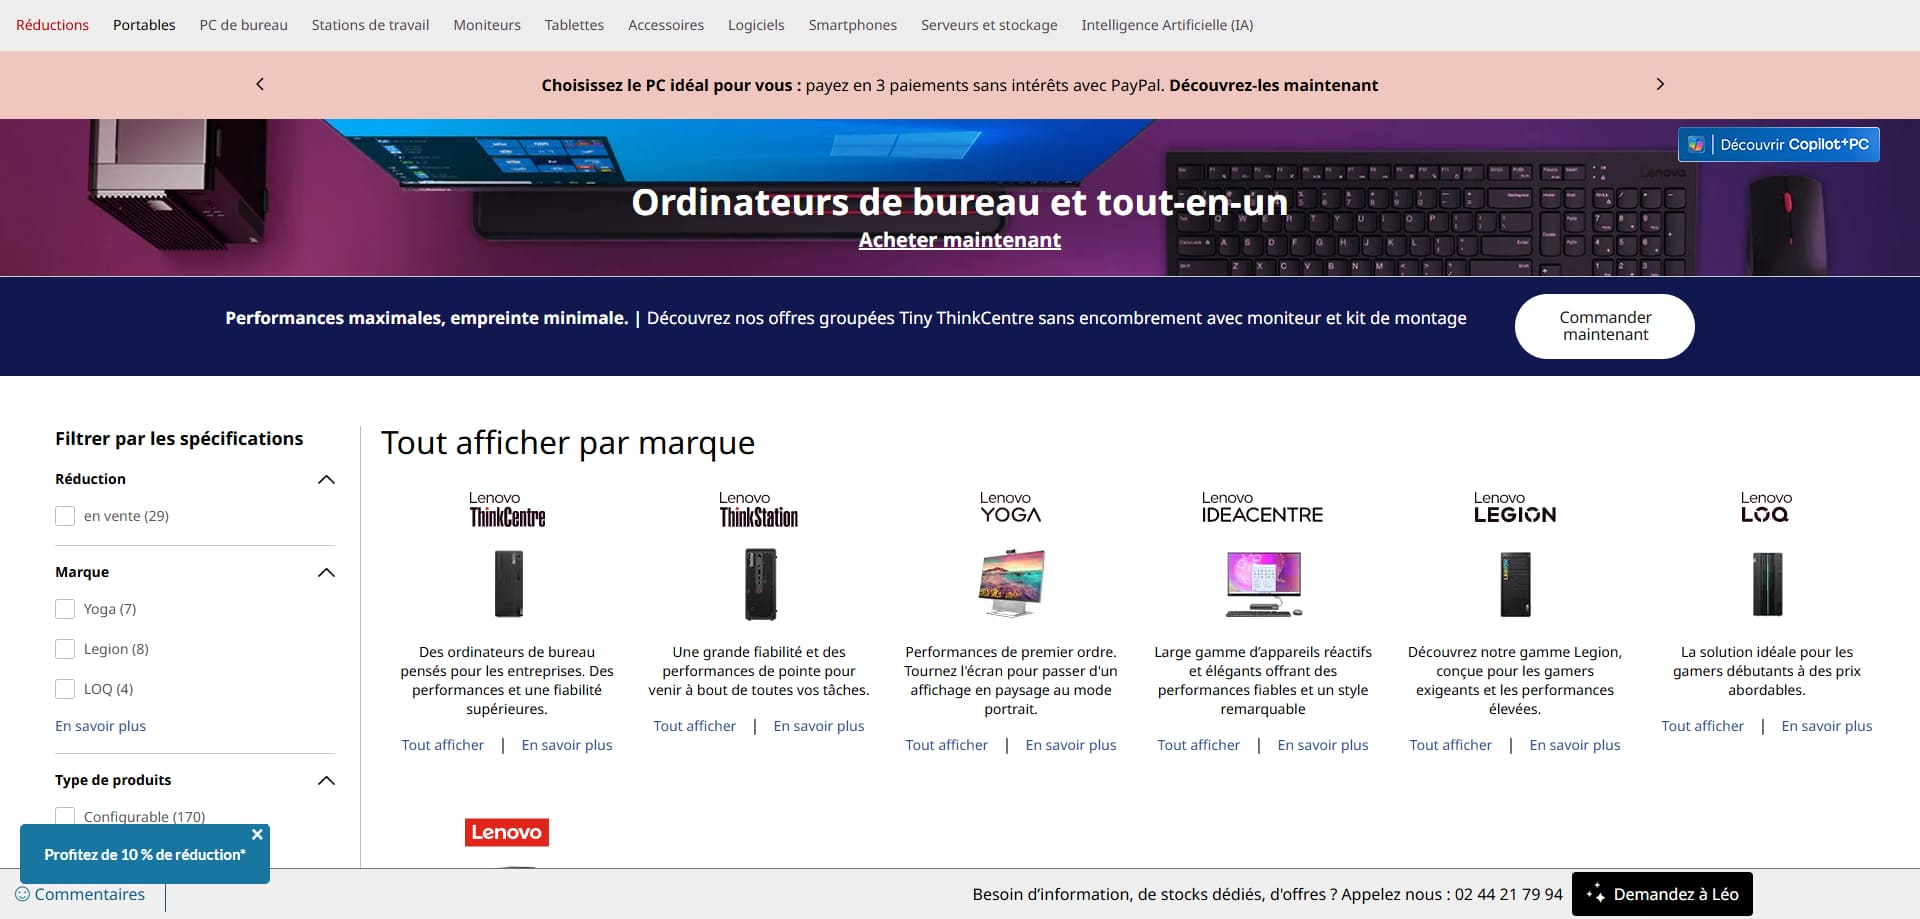Close the 10% réduction popup

[257, 834]
